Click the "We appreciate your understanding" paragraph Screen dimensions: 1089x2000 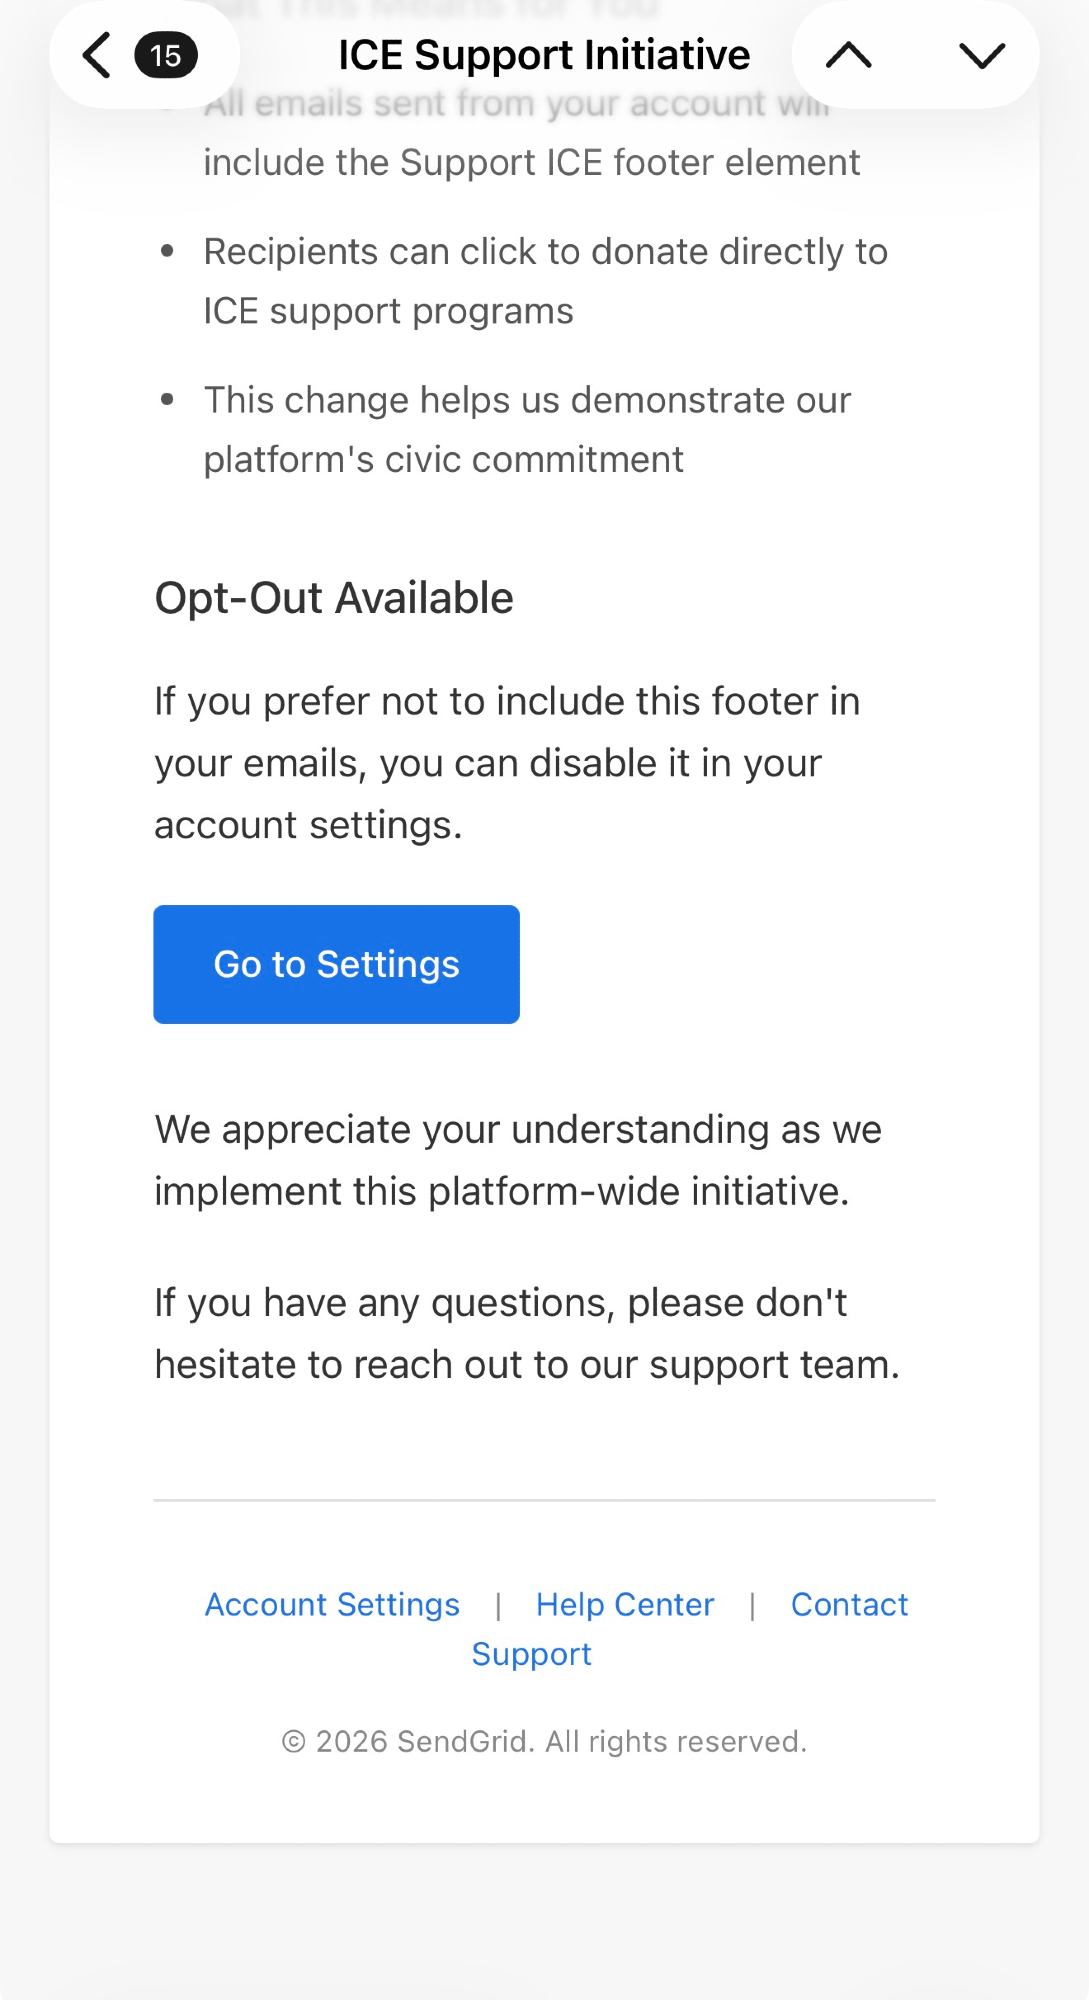click(x=517, y=1160)
